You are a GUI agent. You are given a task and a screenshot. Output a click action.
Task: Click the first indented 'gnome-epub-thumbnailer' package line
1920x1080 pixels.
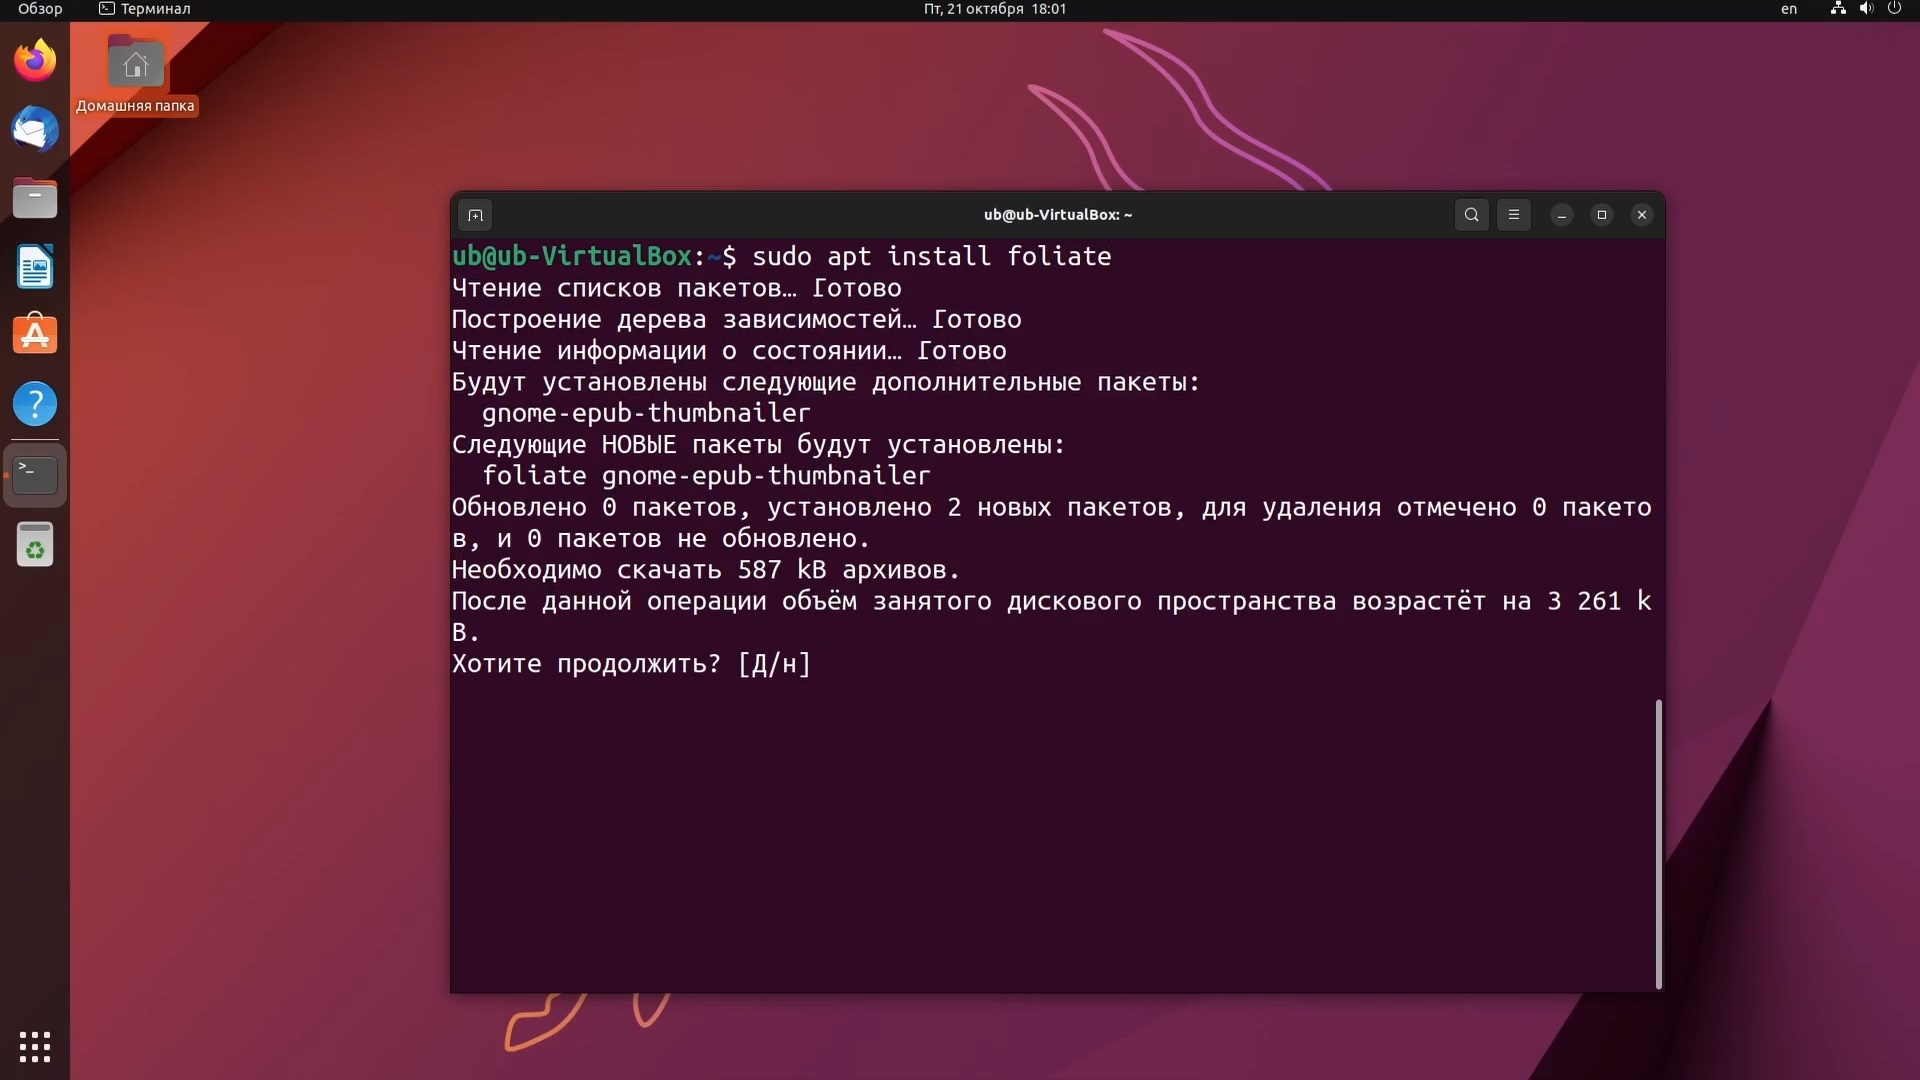646,413
